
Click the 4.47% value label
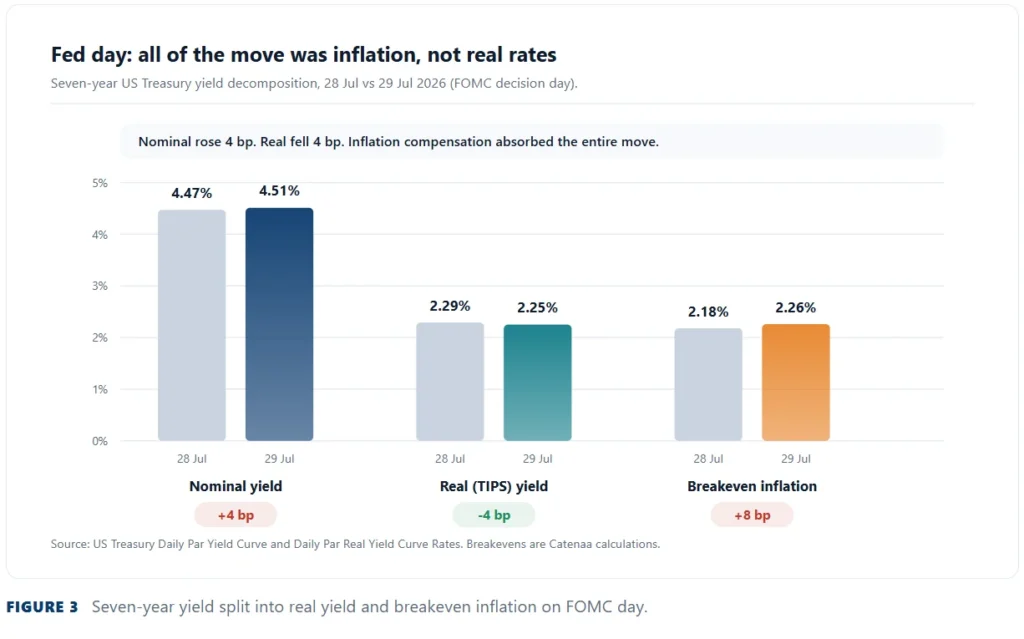point(191,193)
